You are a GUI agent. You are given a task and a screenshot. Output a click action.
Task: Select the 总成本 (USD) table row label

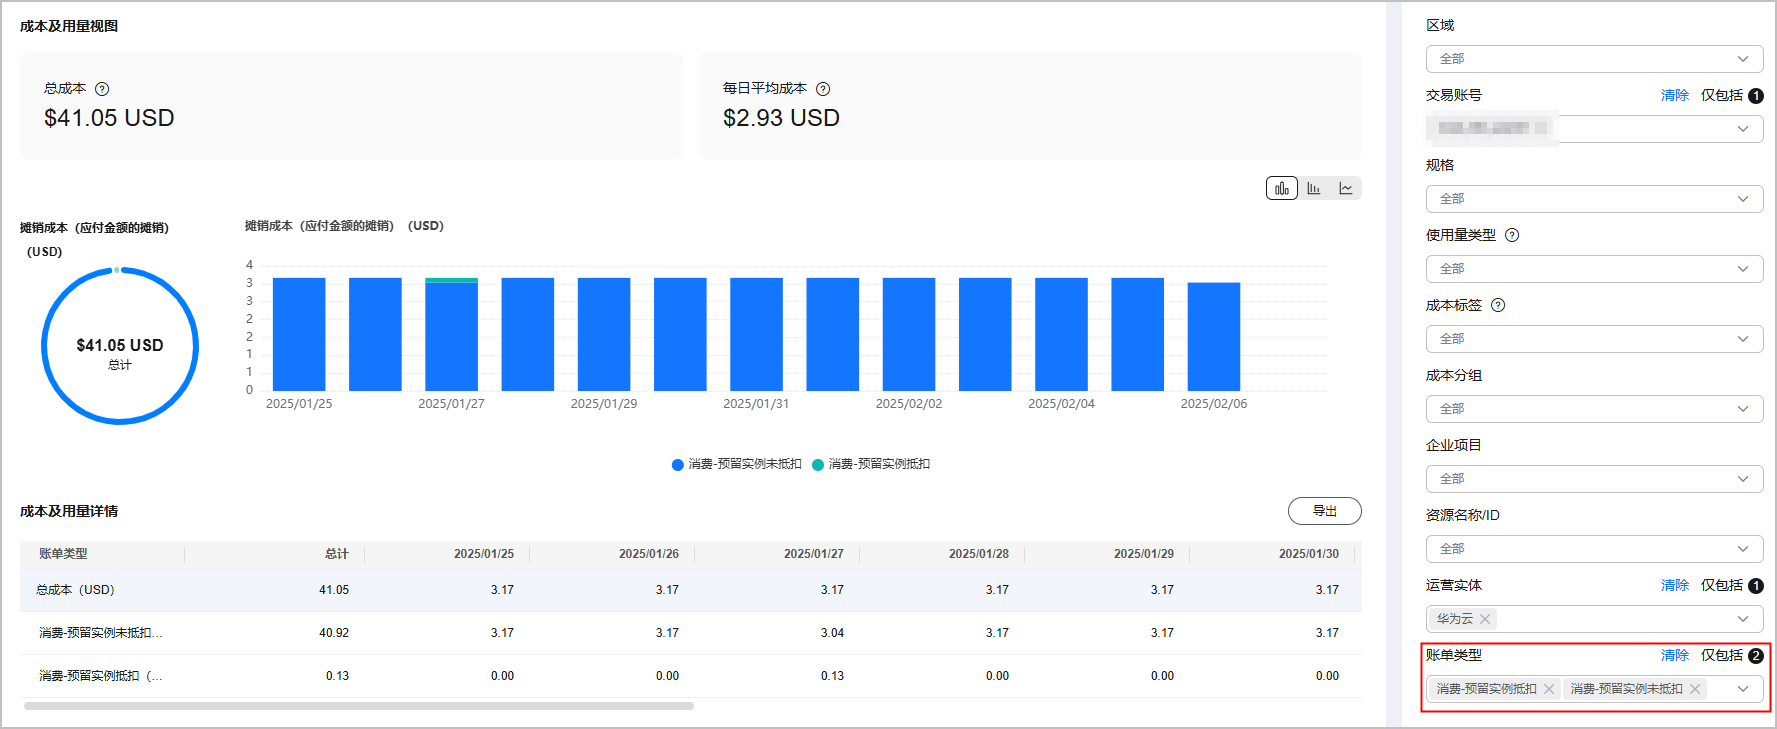[x=75, y=590]
